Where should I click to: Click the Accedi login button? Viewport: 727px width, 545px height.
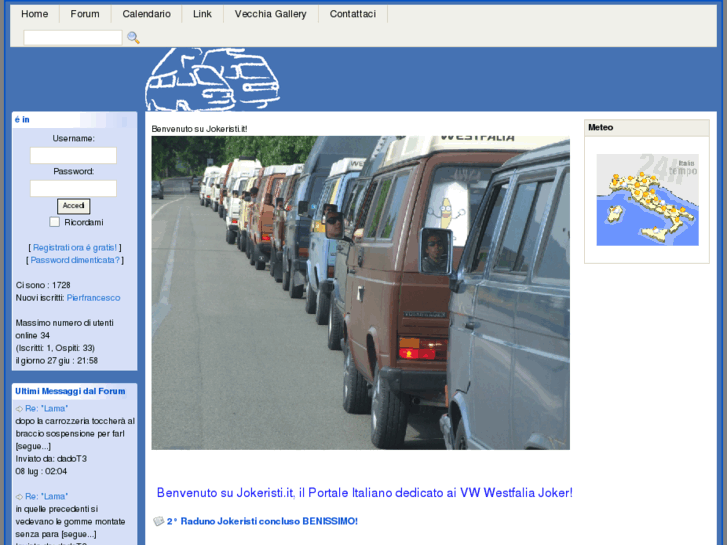(x=73, y=206)
